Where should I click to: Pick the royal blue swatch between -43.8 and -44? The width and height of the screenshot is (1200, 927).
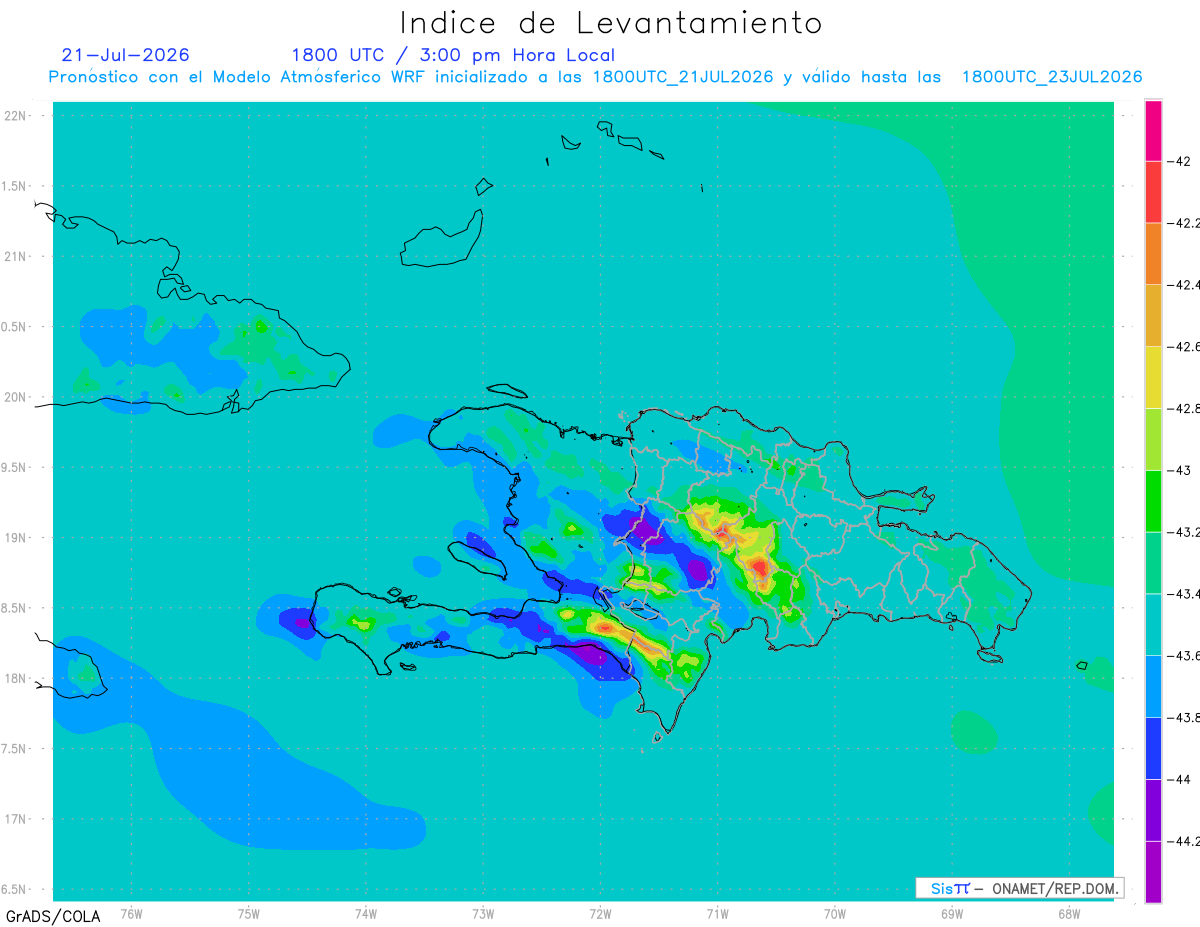1153,749
